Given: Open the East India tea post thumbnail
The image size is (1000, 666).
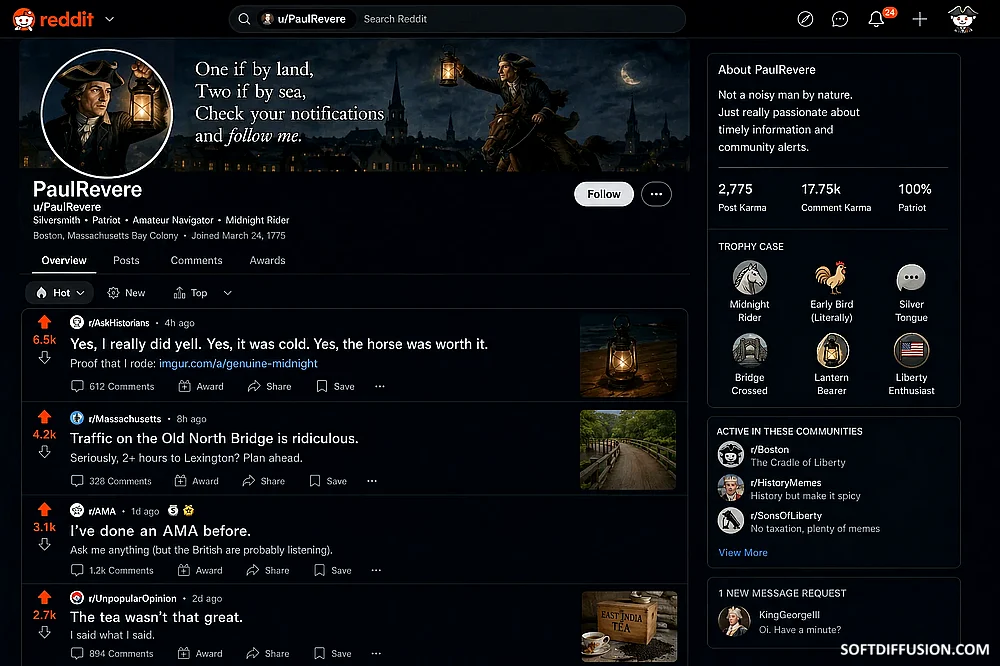Looking at the screenshot, I should click(629, 625).
